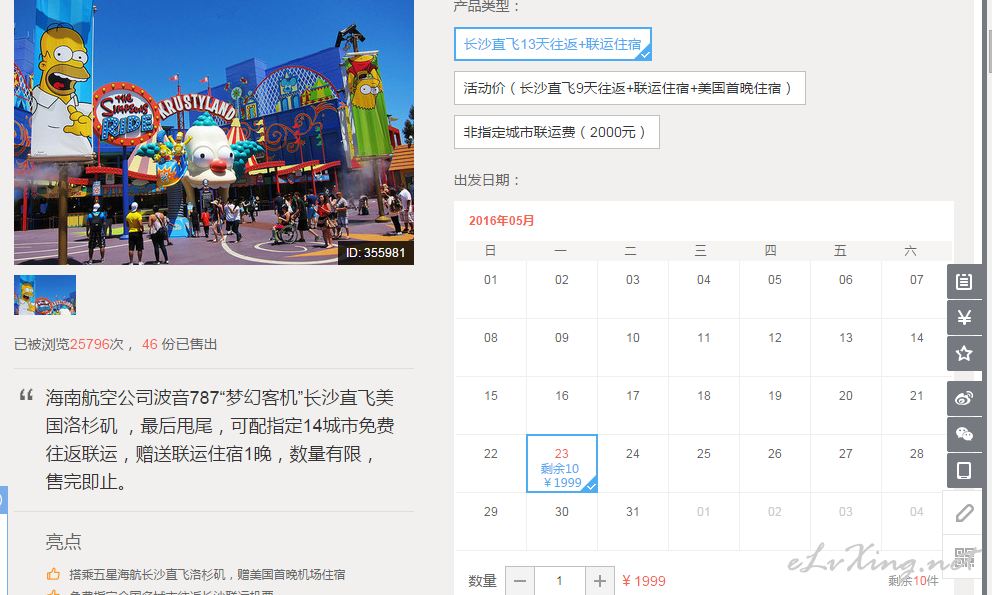Click calendar date 31

coord(633,522)
